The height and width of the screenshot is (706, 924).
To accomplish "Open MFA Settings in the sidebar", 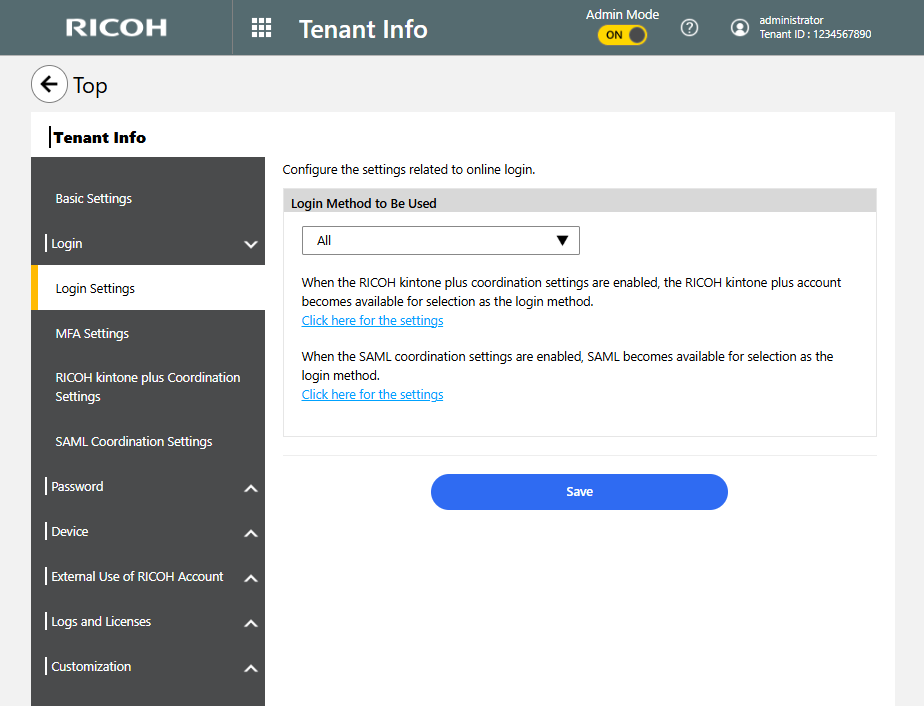I will point(92,334).
